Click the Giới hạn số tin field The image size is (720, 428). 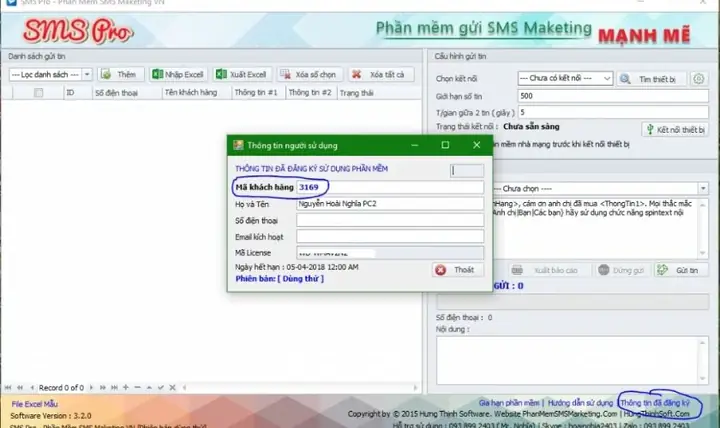pyautogui.click(x=613, y=96)
